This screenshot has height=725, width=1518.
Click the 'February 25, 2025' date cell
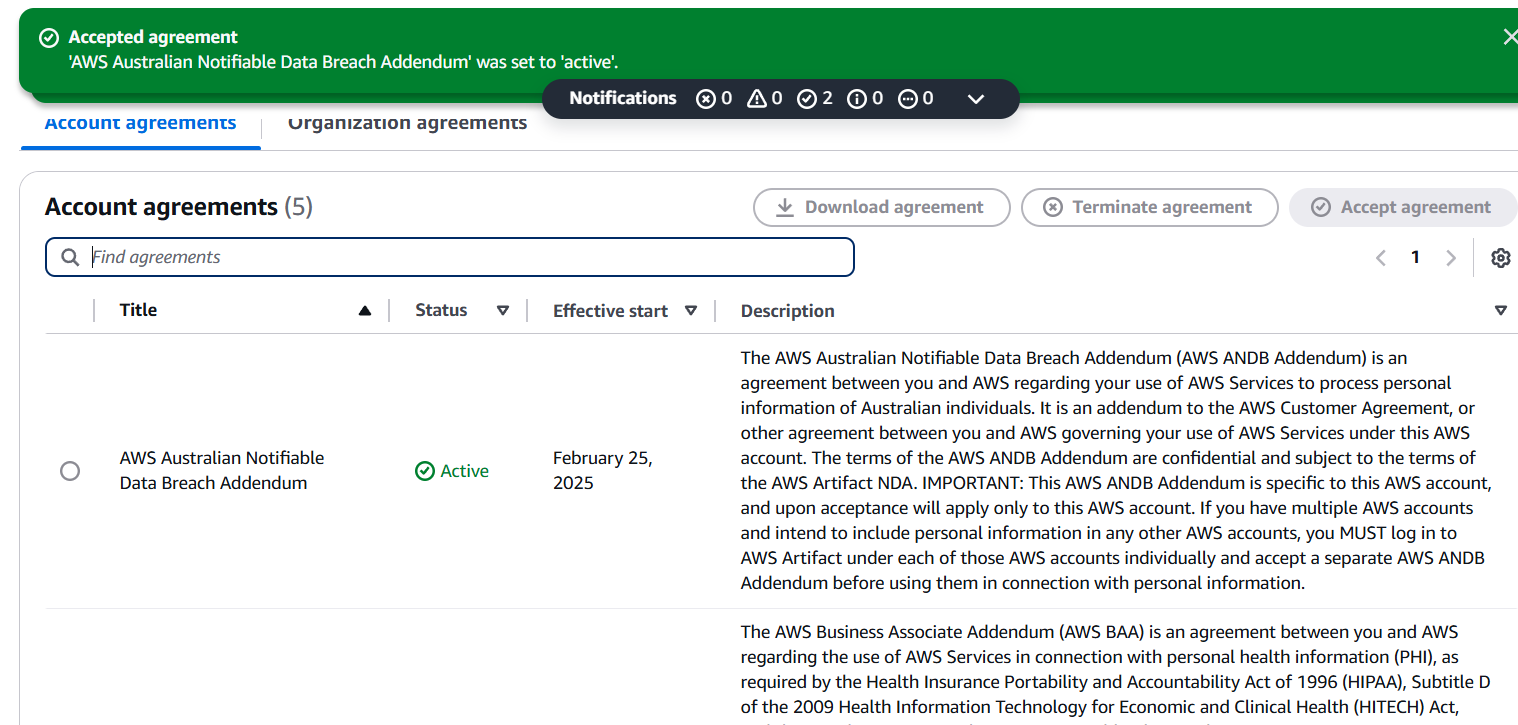(x=603, y=470)
